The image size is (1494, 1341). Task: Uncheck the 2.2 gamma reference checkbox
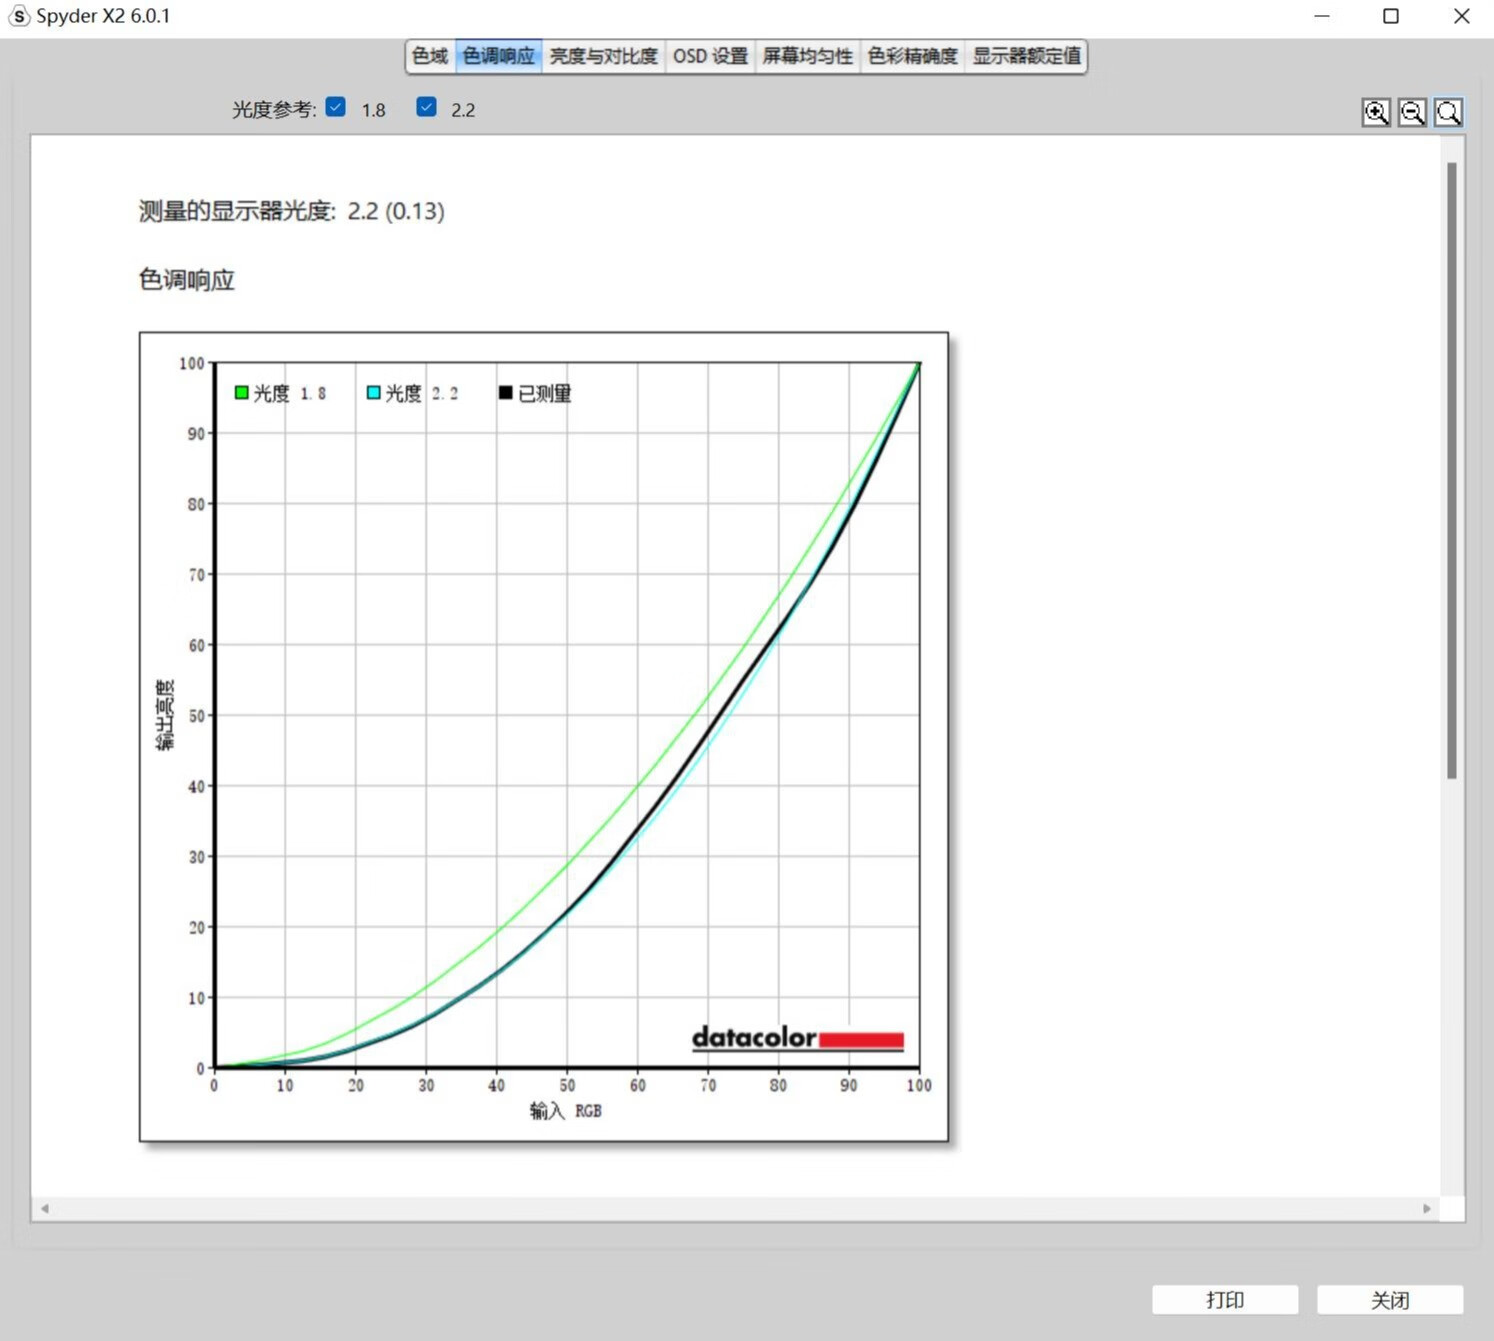click(426, 107)
